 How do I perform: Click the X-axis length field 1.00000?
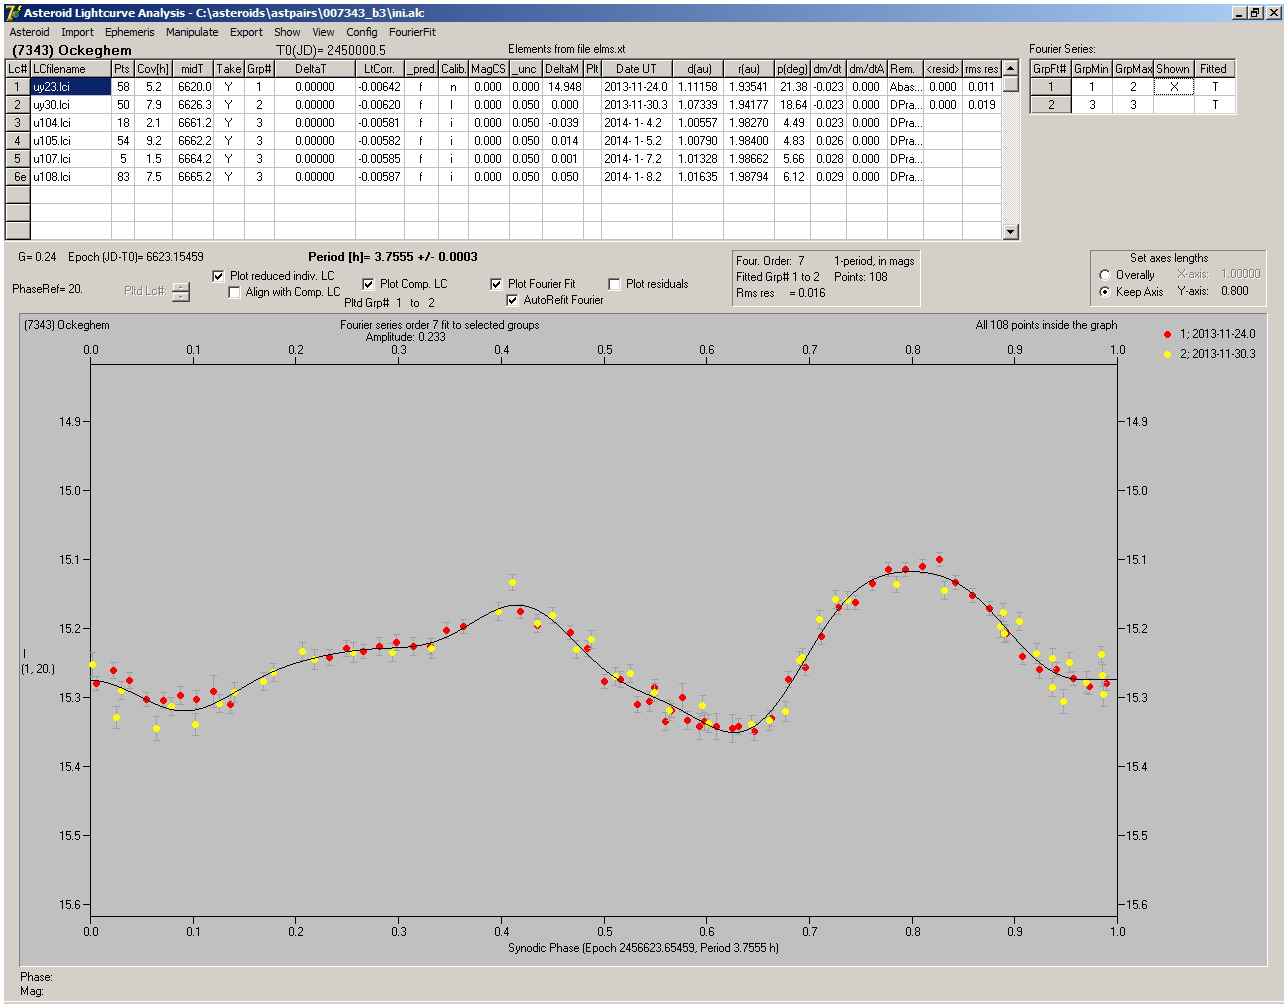(1240, 274)
